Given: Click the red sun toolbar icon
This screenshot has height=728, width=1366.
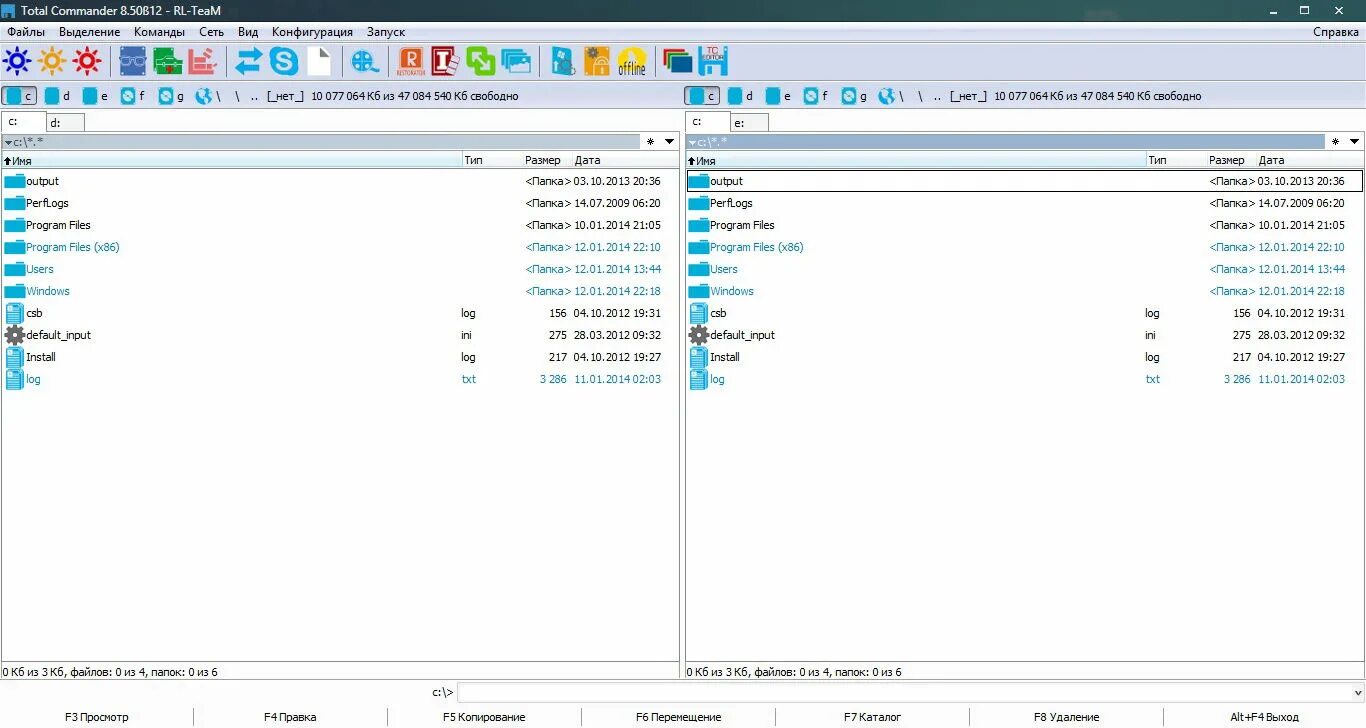Looking at the screenshot, I should coord(87,62).
